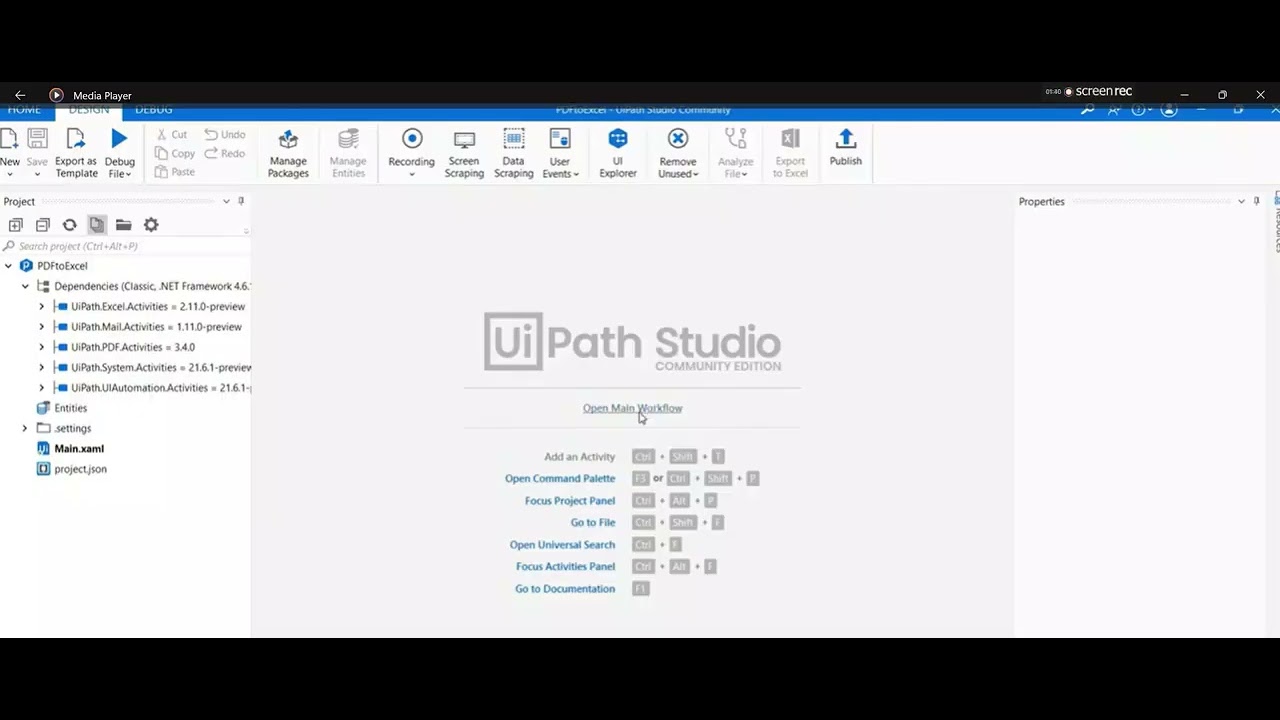This screenshot has width=1280, height=720.
Task: Switch to DESIGN tab
Action: click(x=89, y=110)
